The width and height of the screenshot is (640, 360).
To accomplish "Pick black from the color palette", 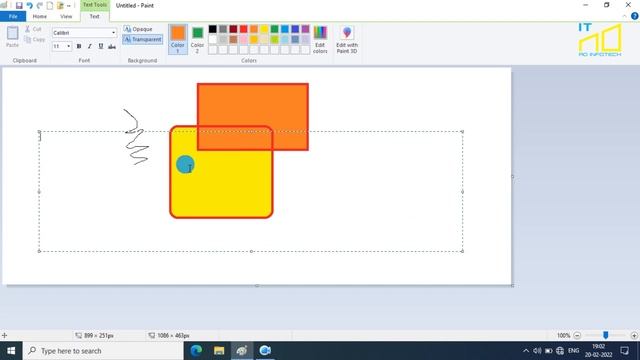I will (213, 29).
